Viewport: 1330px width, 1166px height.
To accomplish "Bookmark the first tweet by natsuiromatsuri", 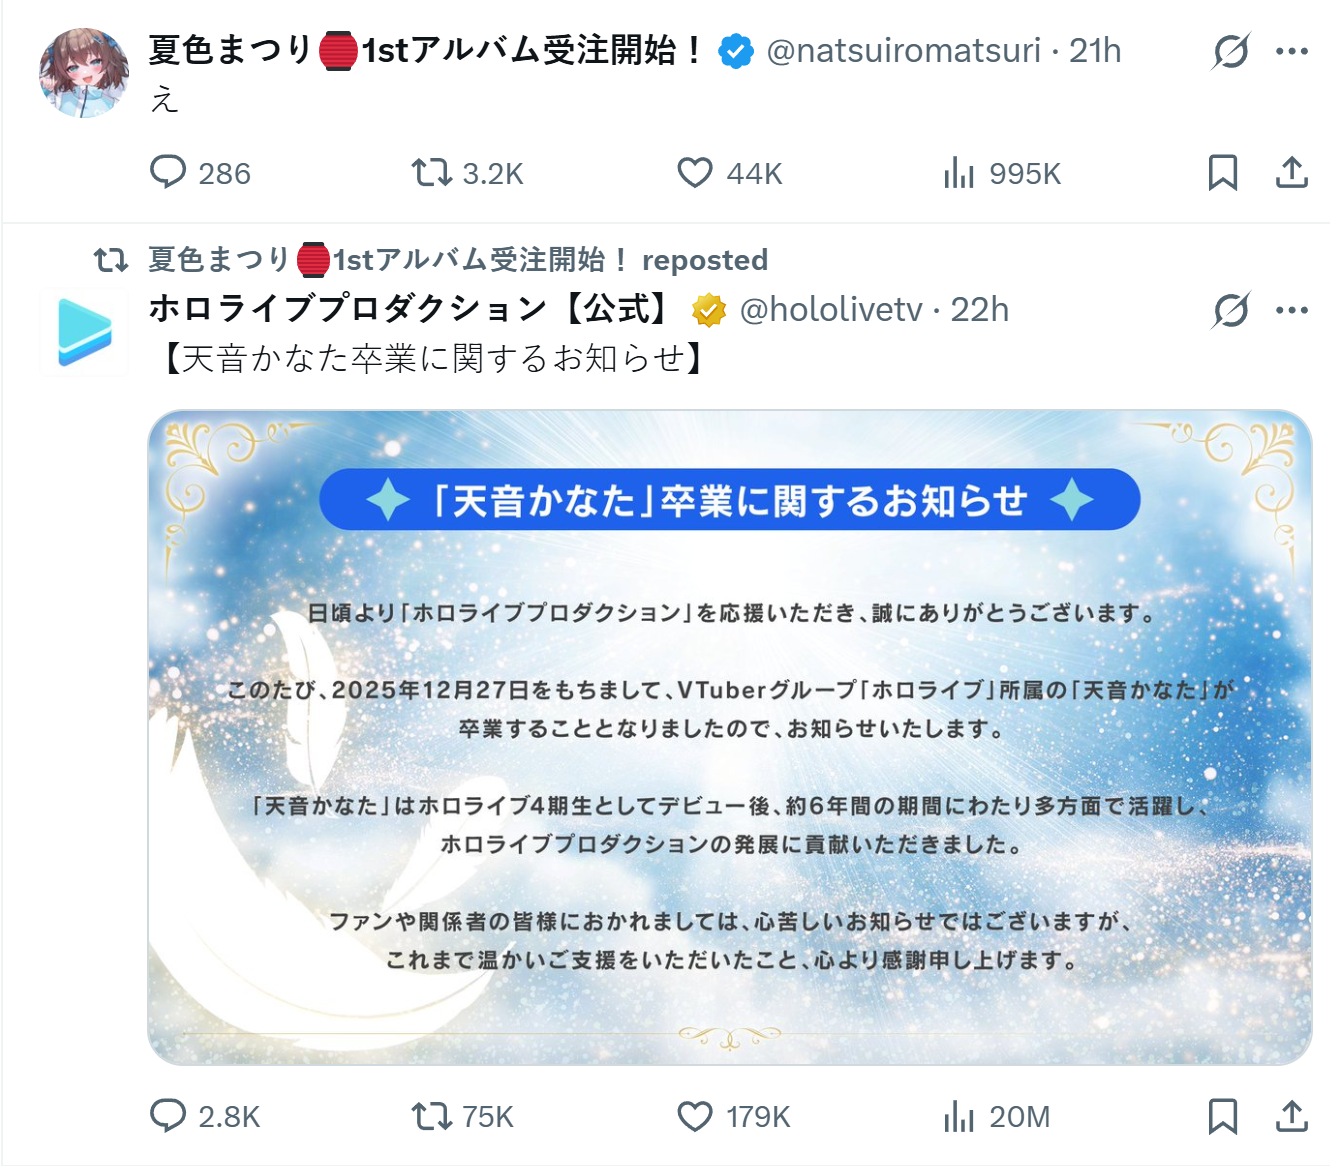I will coord(1222,172).
